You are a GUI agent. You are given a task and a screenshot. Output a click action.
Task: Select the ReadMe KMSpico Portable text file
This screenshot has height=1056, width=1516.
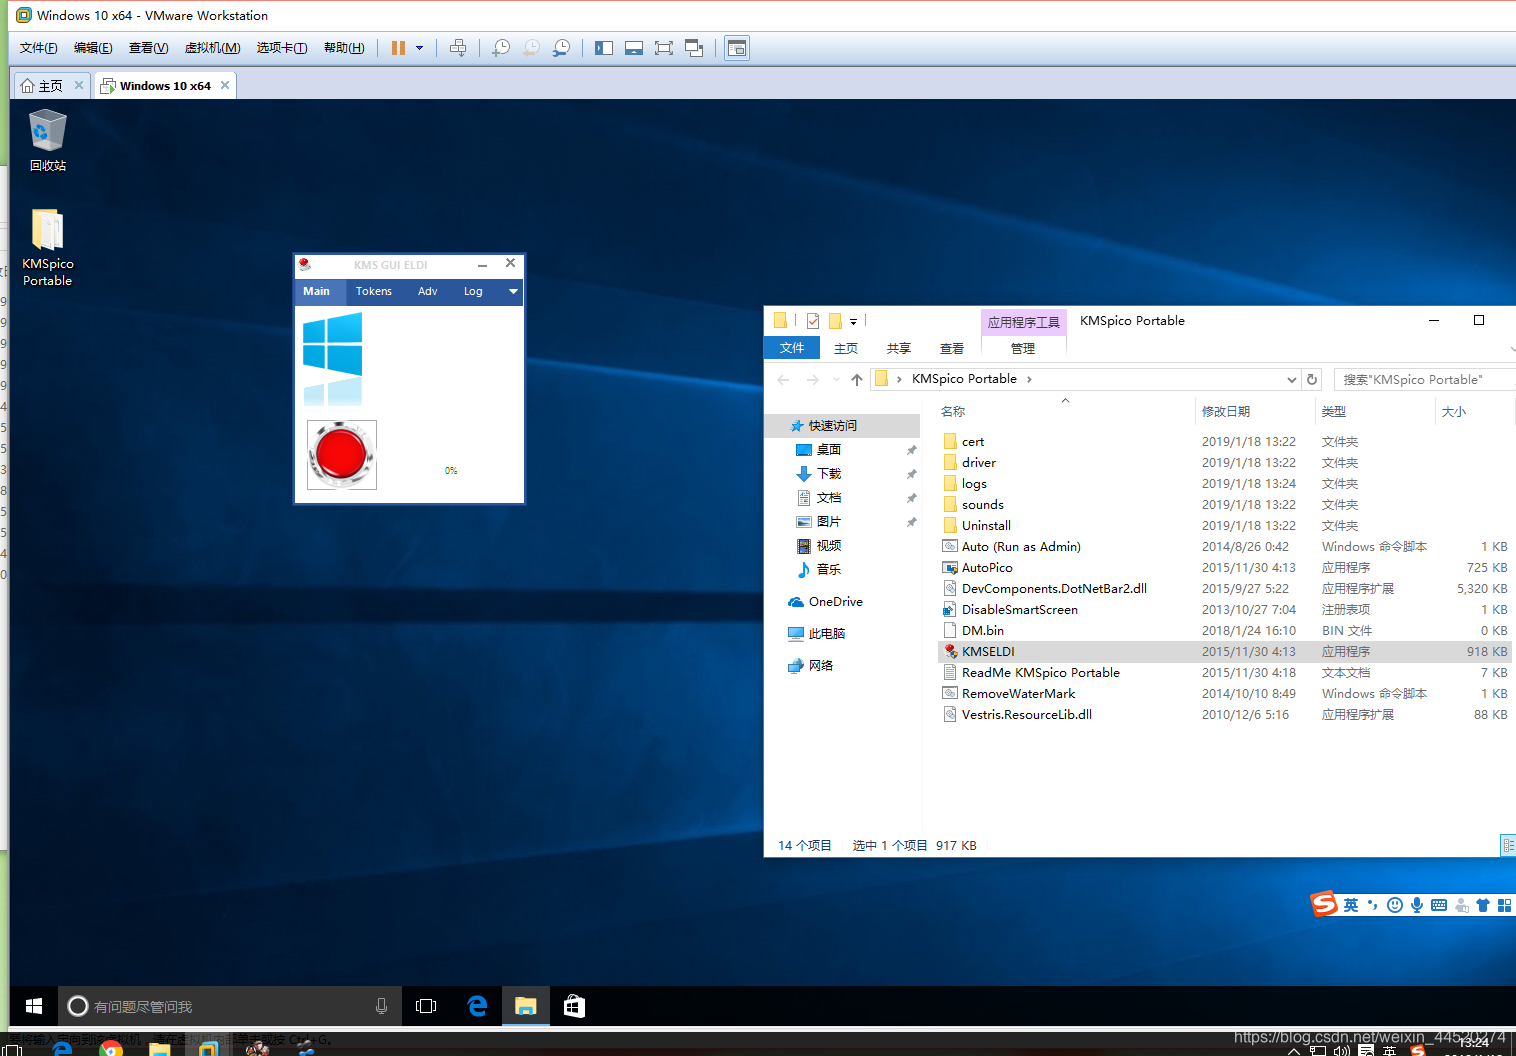click(x=1224, y=673)
